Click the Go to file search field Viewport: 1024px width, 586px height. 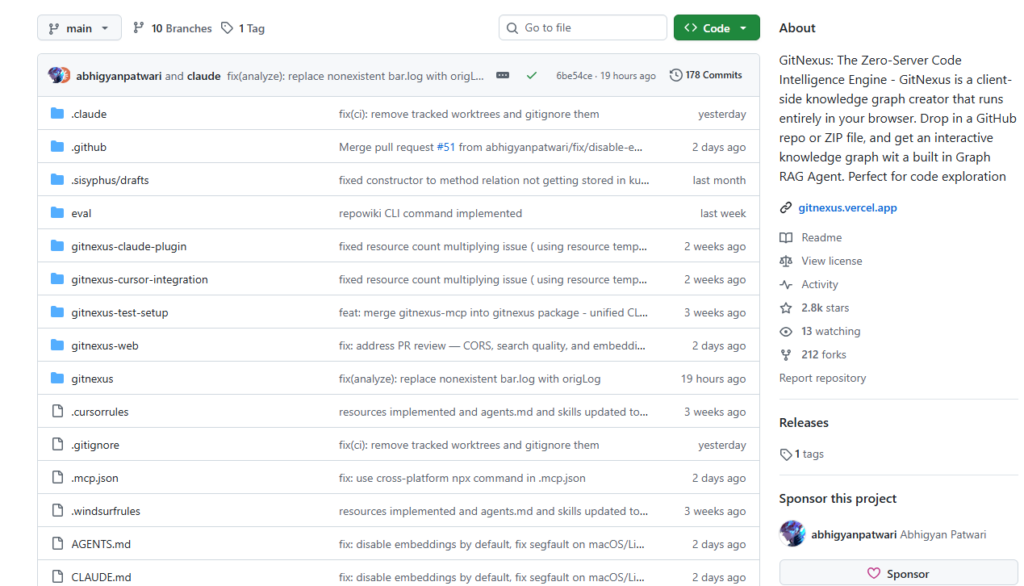coord(583,28)
